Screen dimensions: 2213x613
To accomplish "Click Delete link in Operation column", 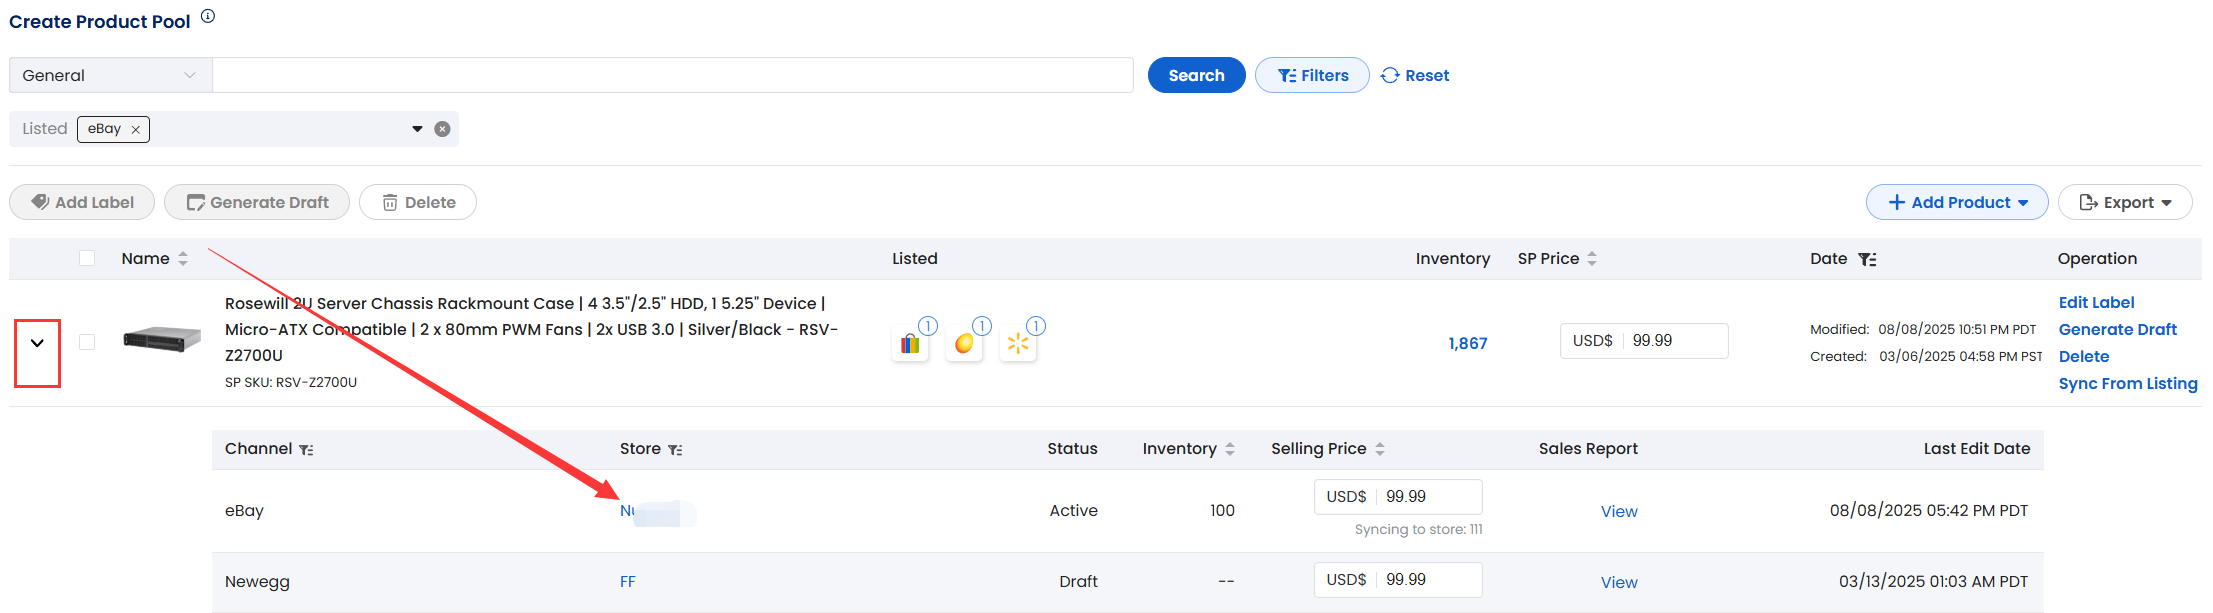I will tap(2084, 356).
